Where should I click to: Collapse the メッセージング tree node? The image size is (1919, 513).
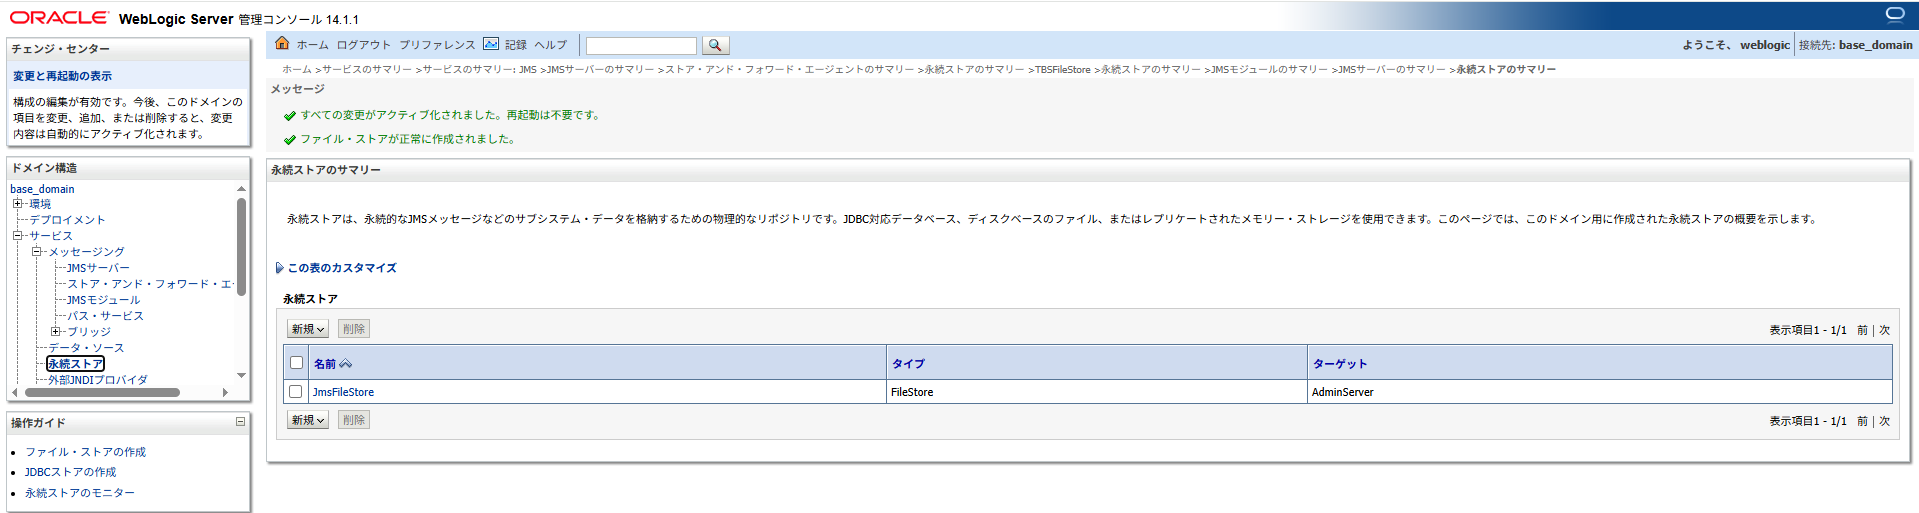[x=37, y=252]
